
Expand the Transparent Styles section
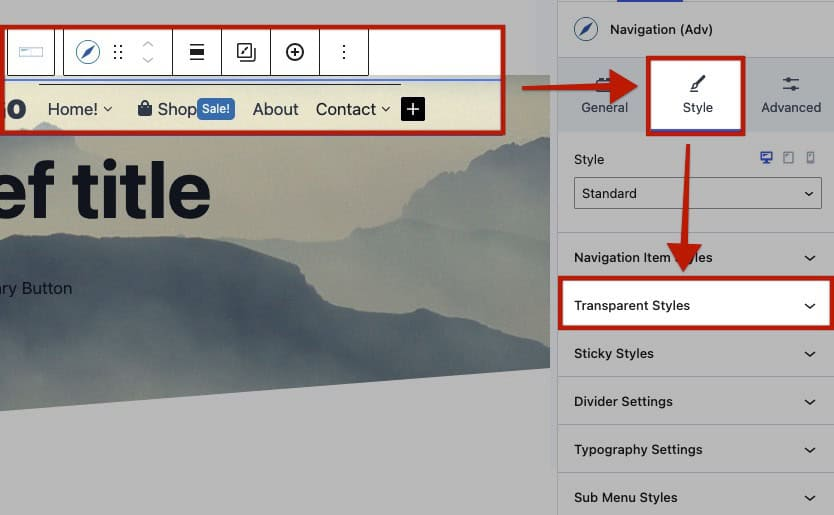(696, 305)
